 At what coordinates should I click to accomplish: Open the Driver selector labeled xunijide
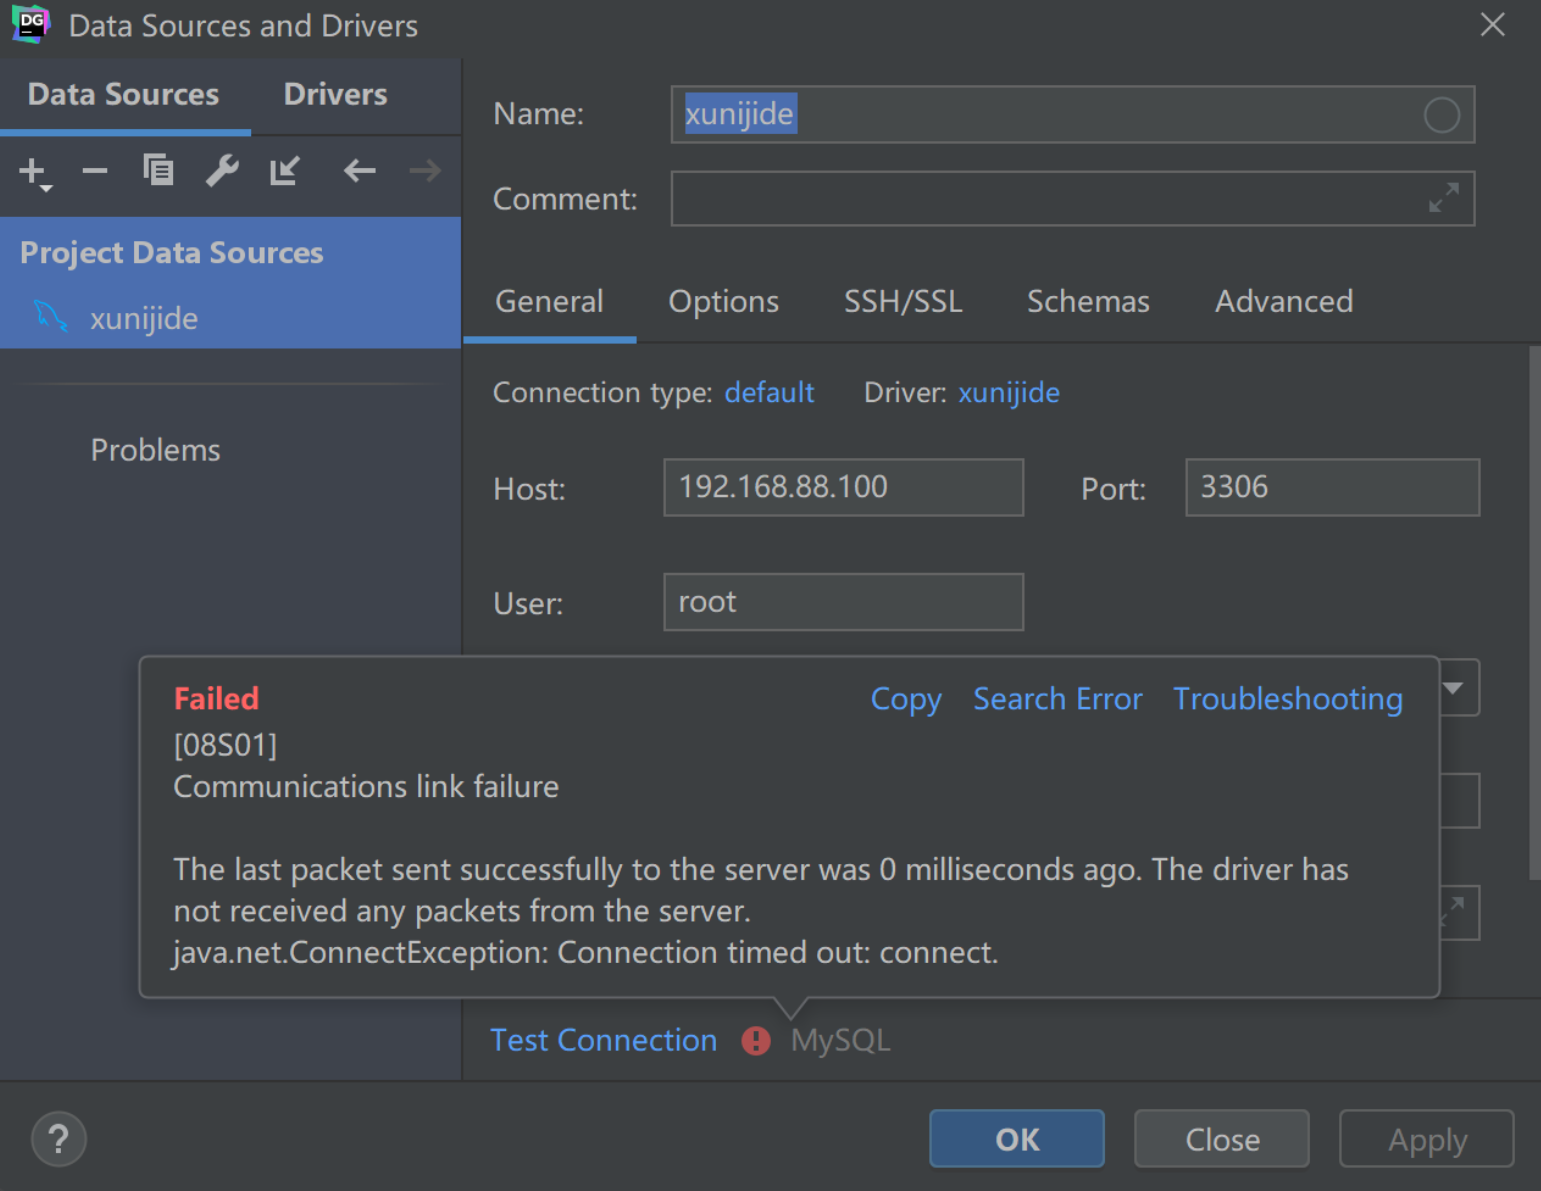1008,392
